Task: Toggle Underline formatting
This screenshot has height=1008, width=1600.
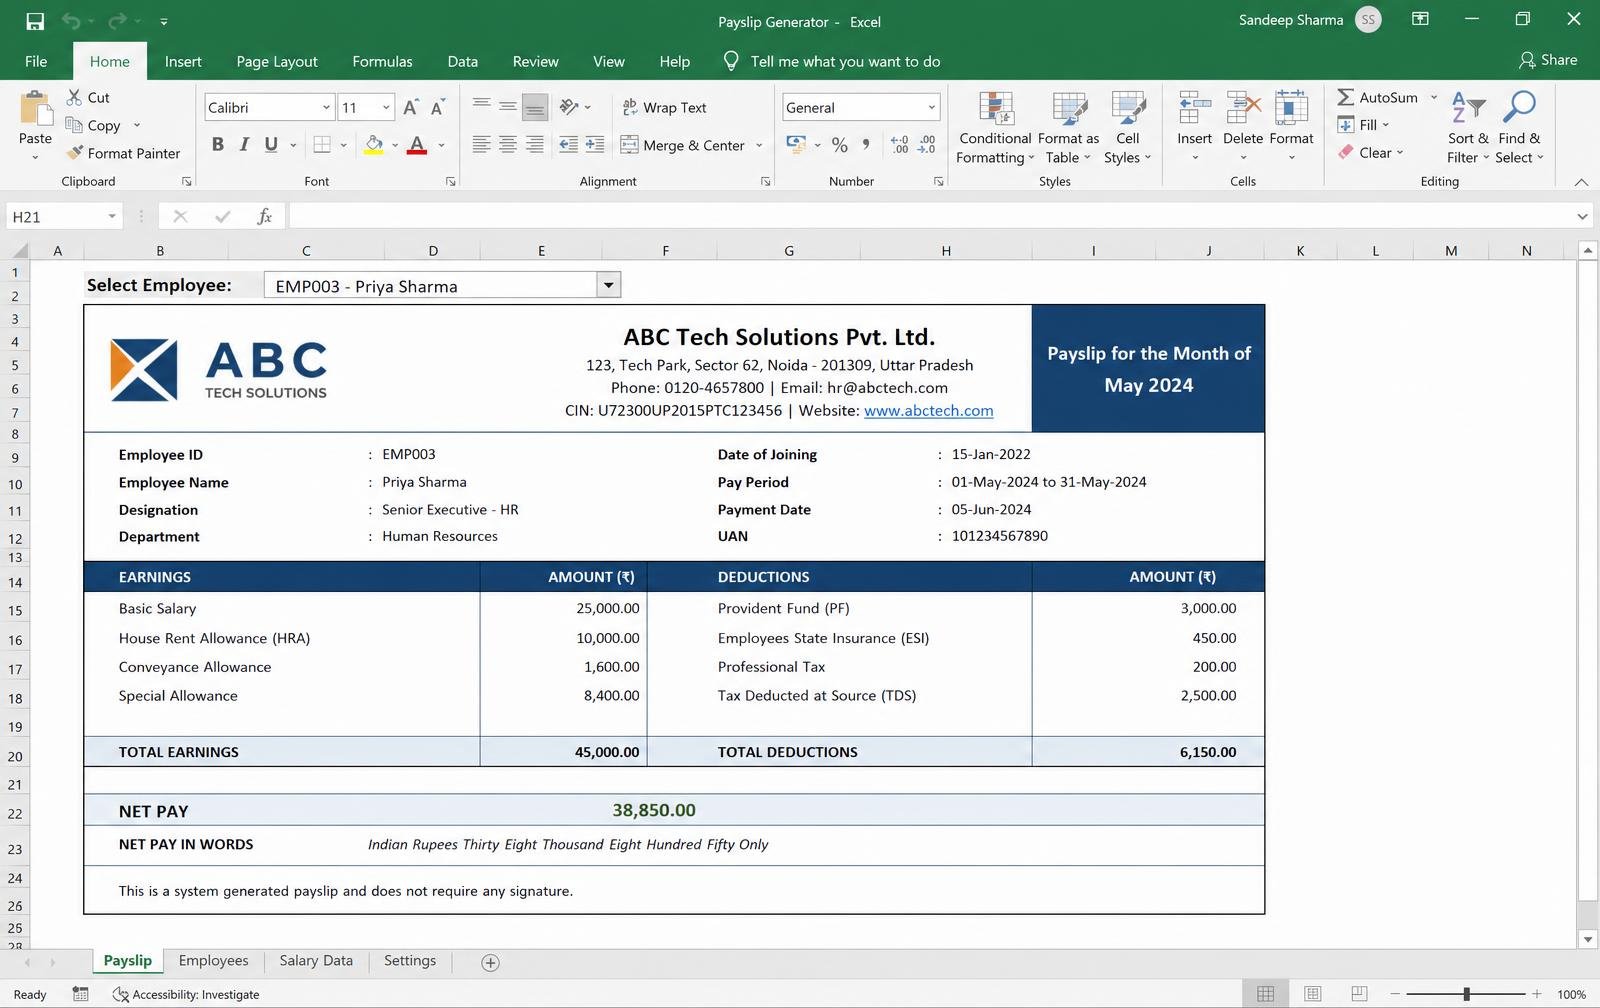Action: [271, 145]
